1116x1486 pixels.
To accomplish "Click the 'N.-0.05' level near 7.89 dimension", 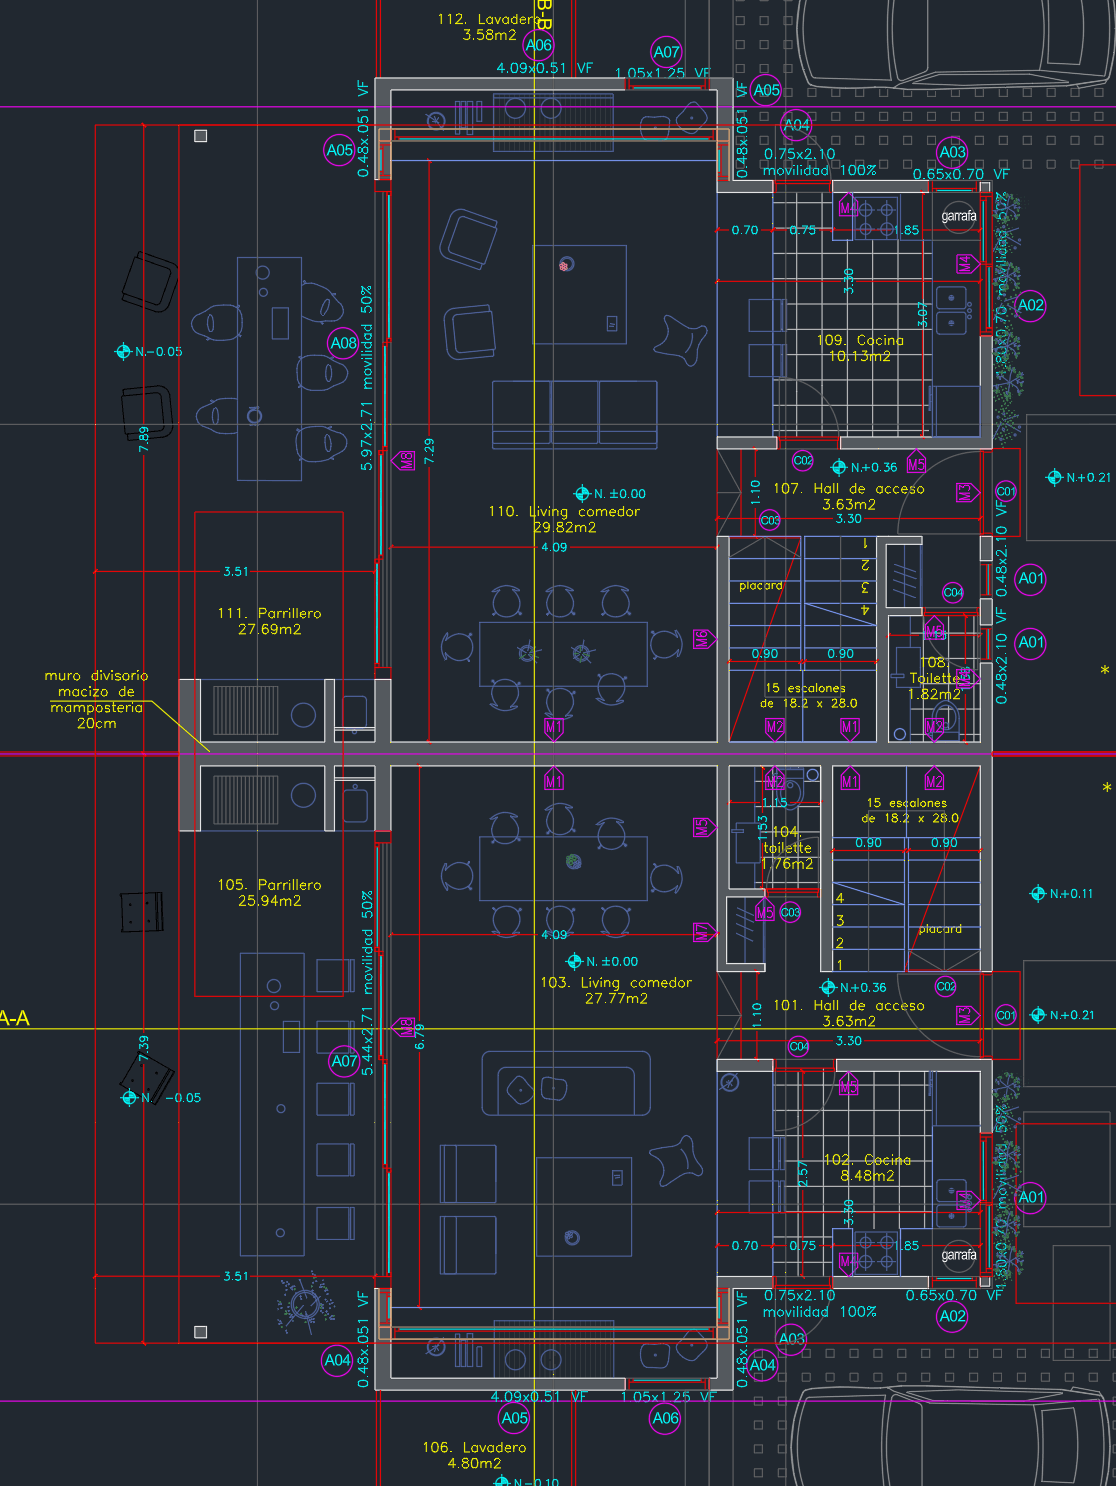I will tap(150, 351).
